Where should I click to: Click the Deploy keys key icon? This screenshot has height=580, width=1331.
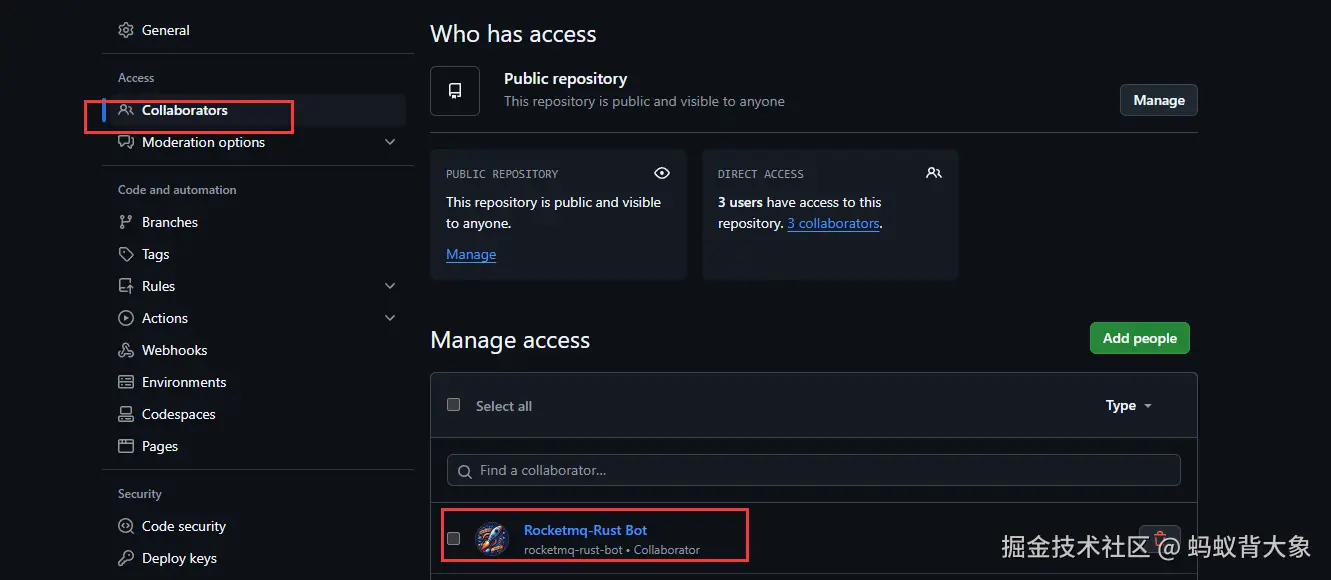coord(126,558)
